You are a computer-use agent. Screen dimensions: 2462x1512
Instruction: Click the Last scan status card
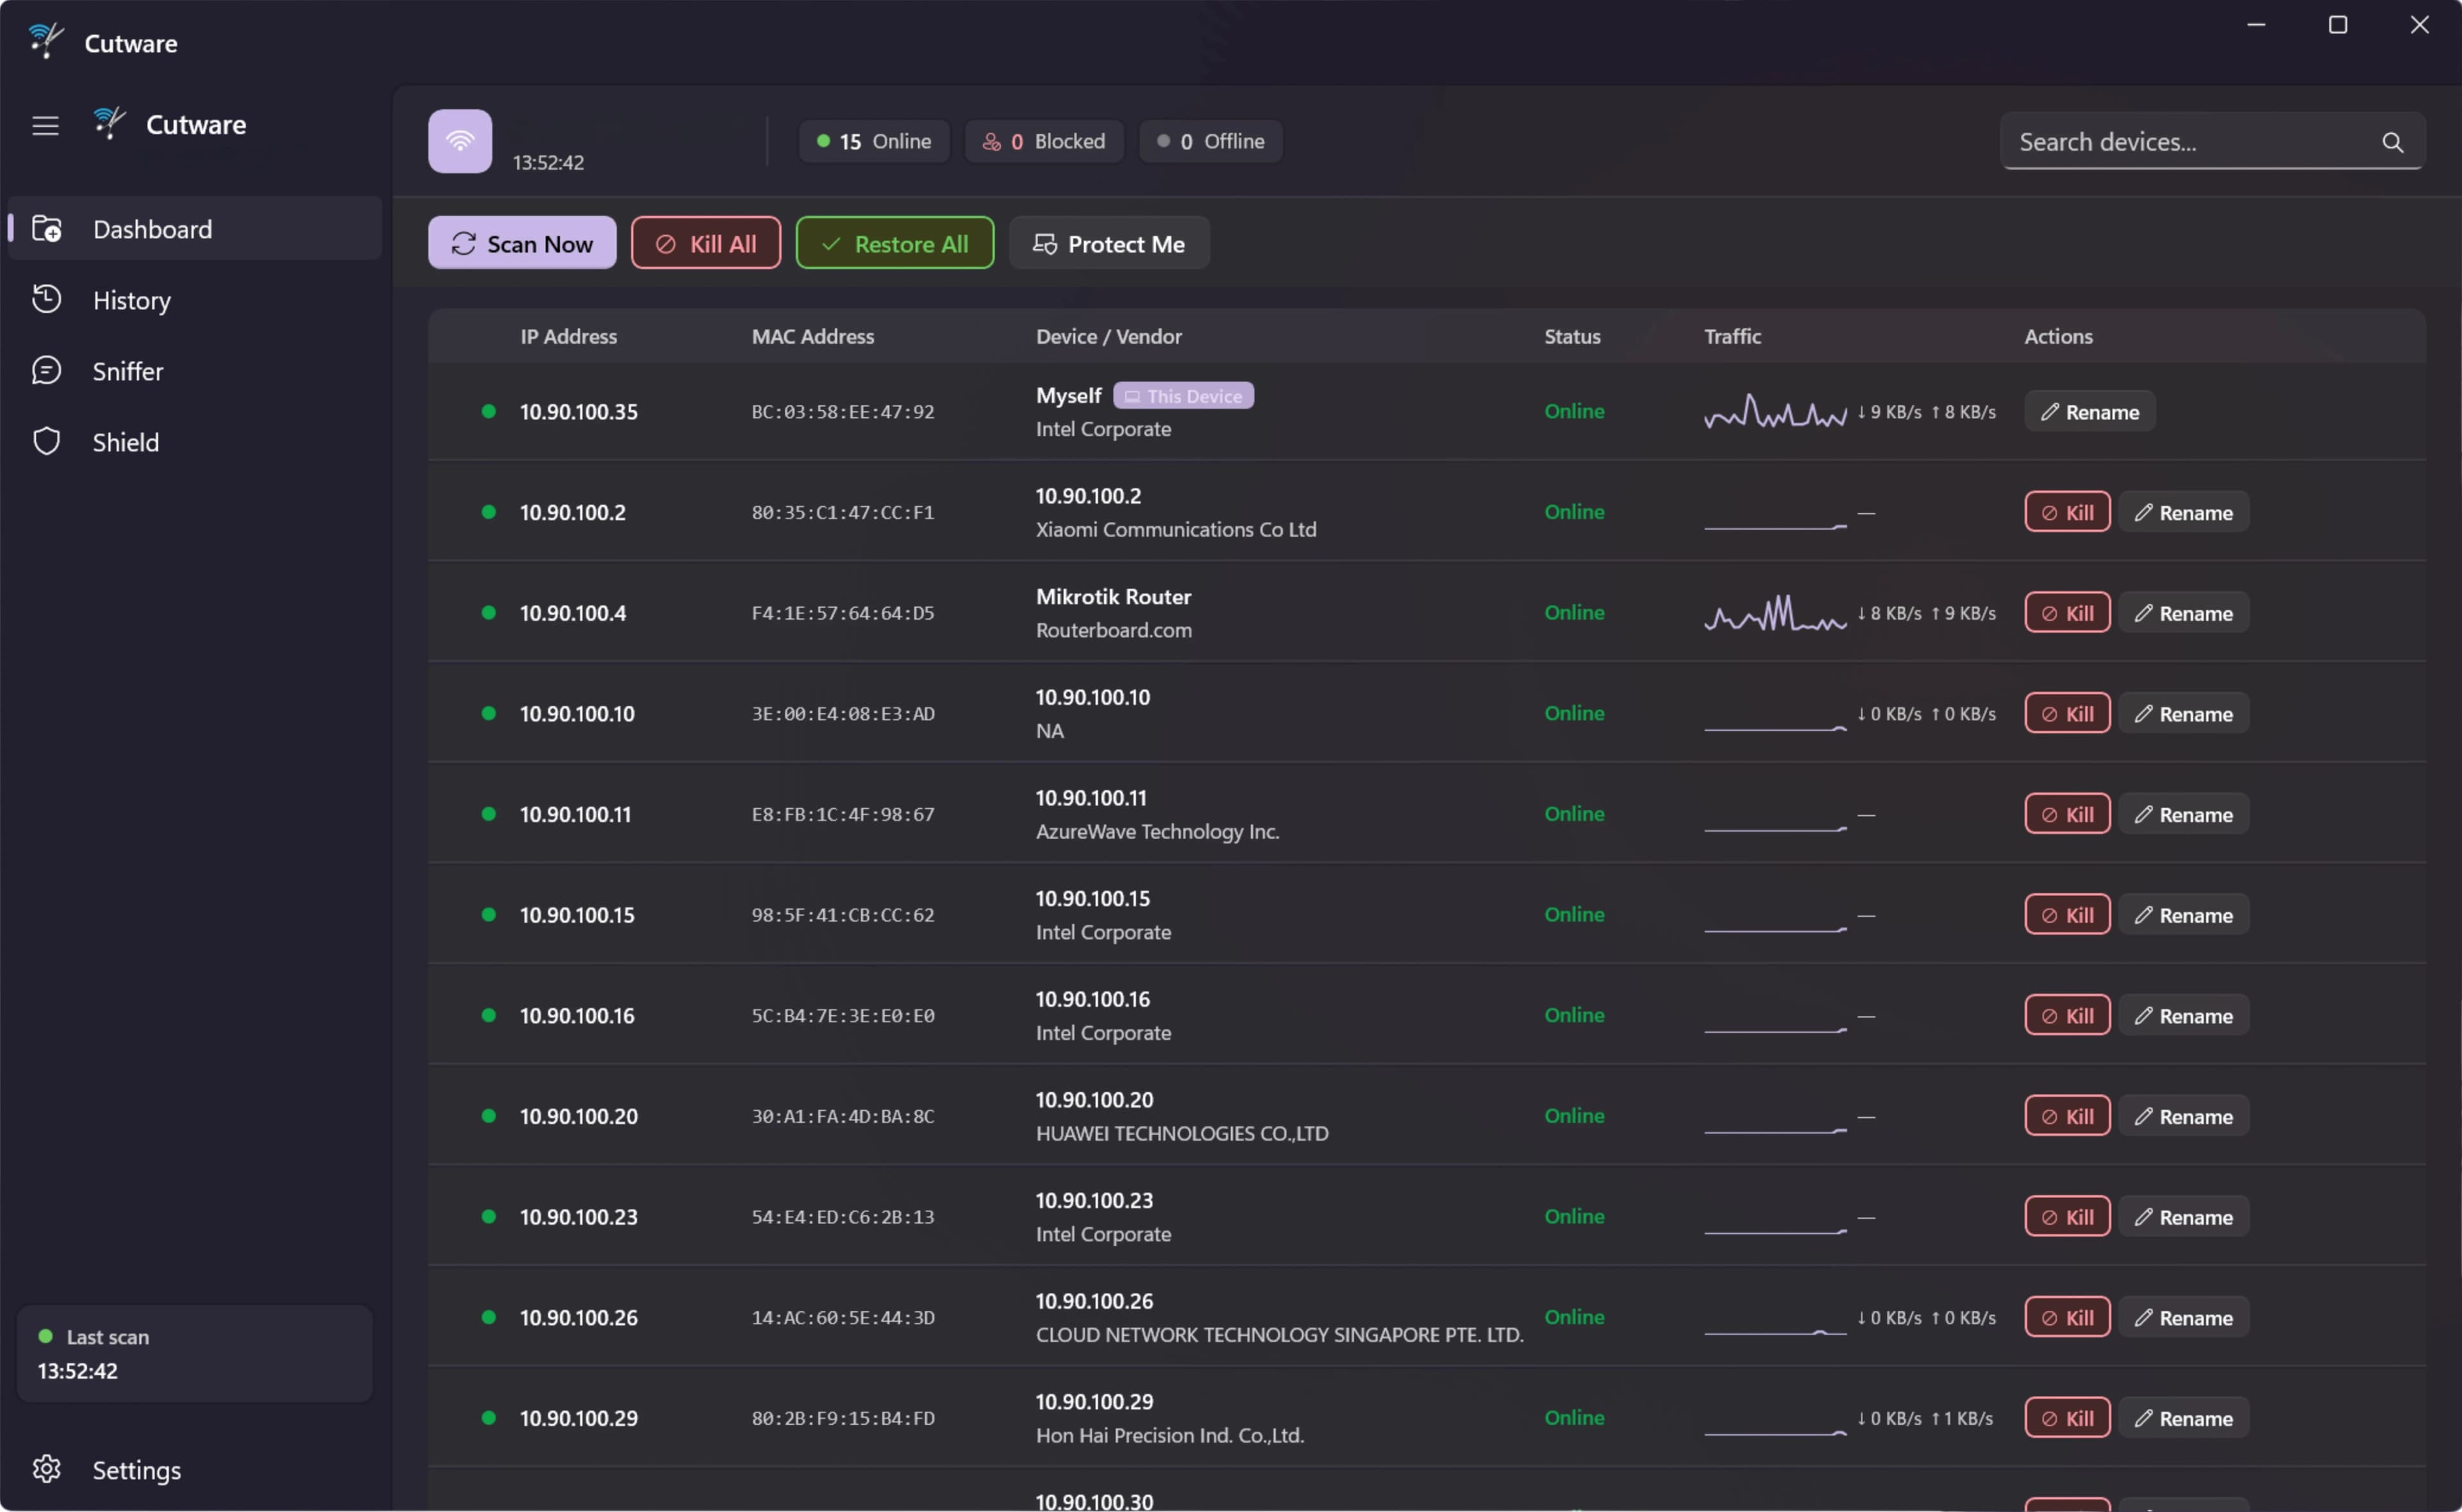tap(195, 1354)
